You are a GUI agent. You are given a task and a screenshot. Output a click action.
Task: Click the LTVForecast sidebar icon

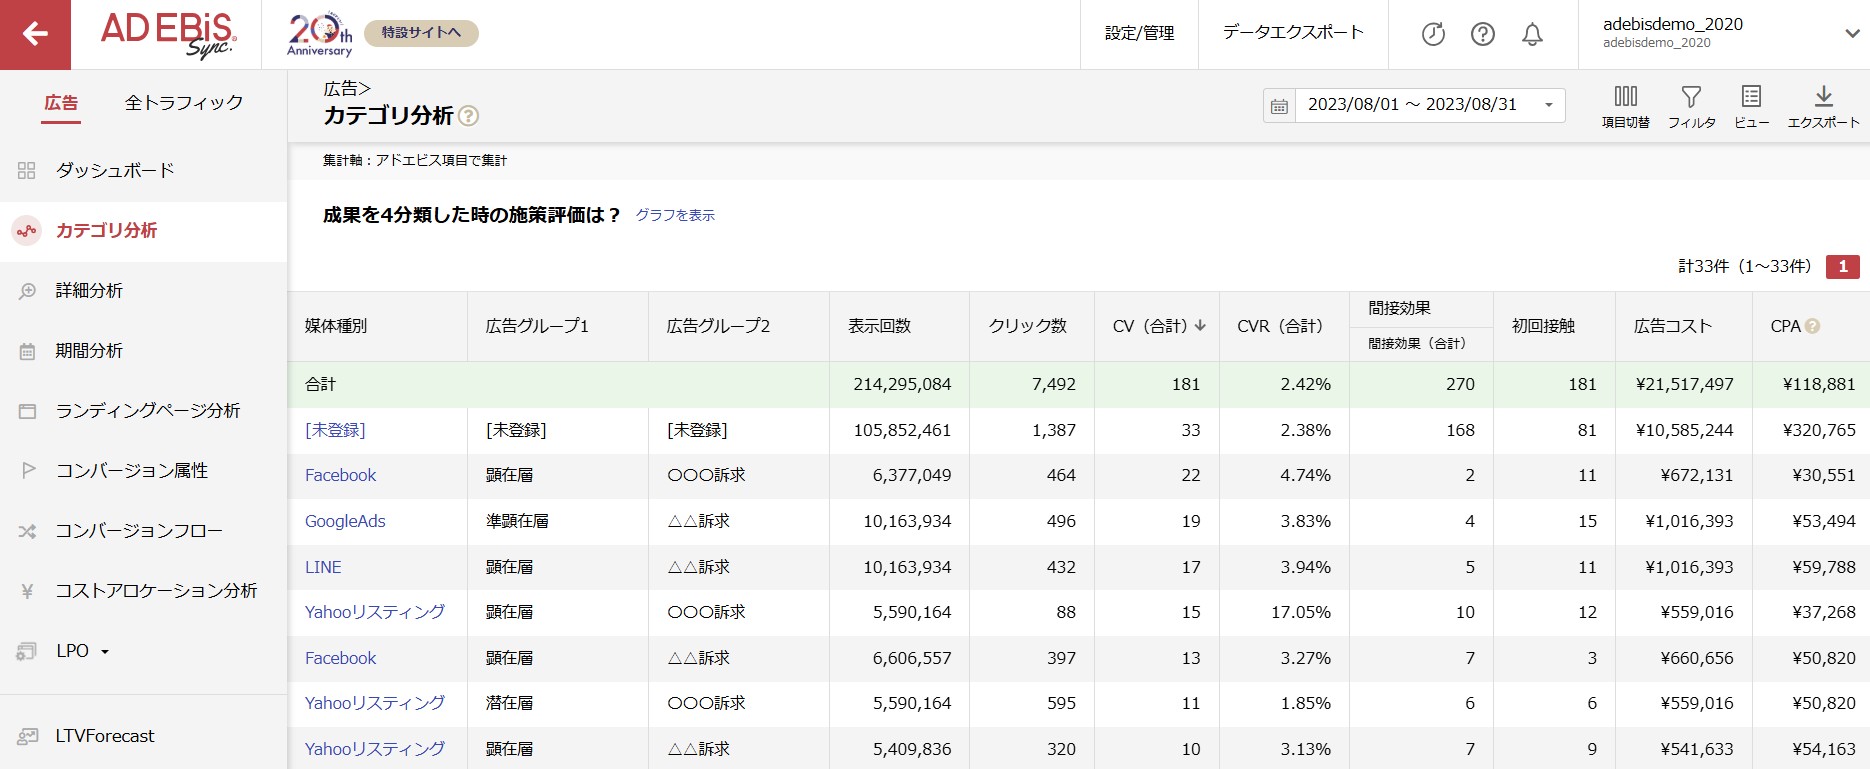click(x=27, y=736)
